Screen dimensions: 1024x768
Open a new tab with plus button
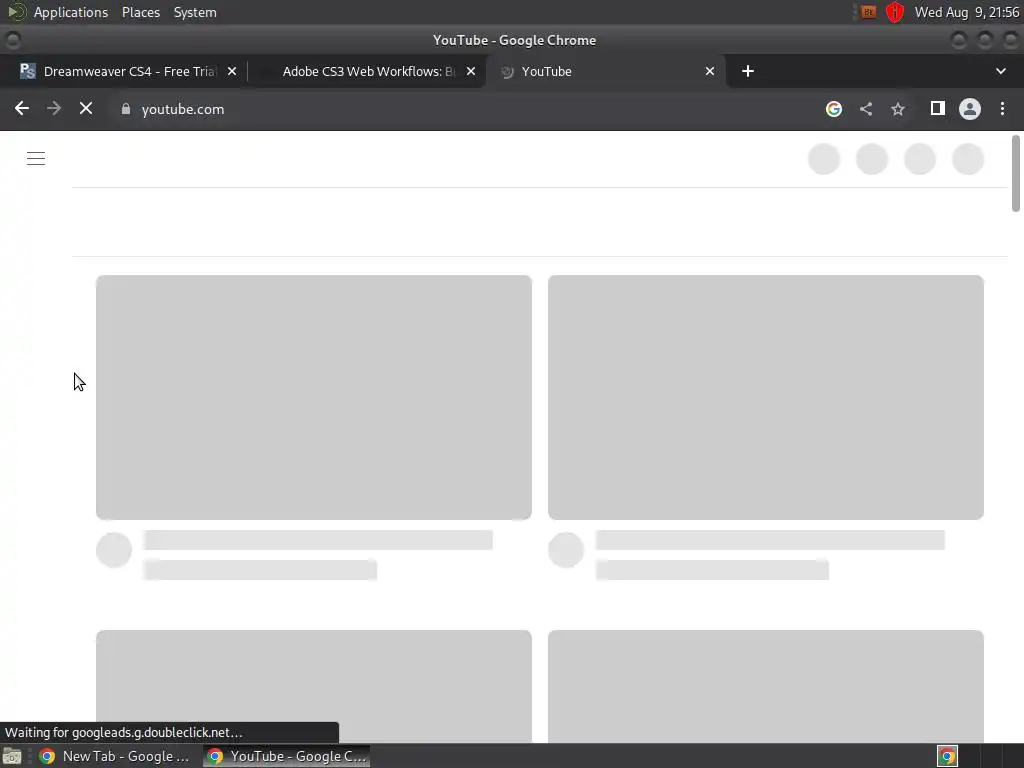748,71
